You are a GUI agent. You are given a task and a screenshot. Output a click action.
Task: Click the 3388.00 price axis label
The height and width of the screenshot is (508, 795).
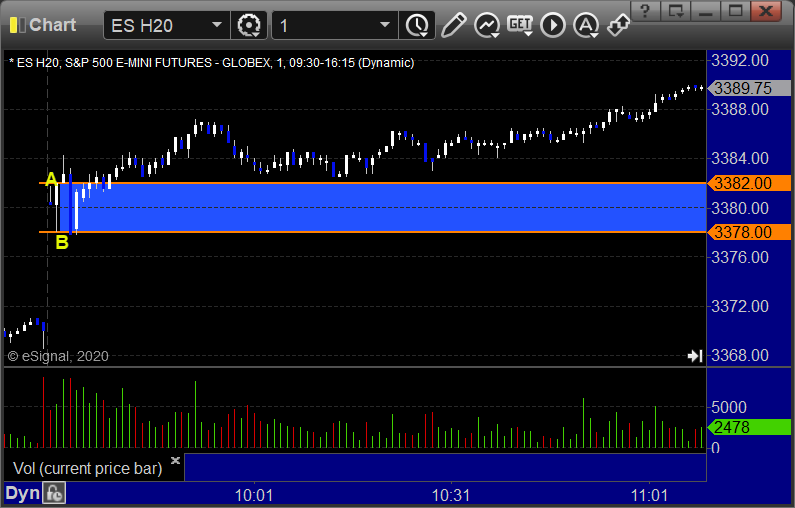coord(740,110)
